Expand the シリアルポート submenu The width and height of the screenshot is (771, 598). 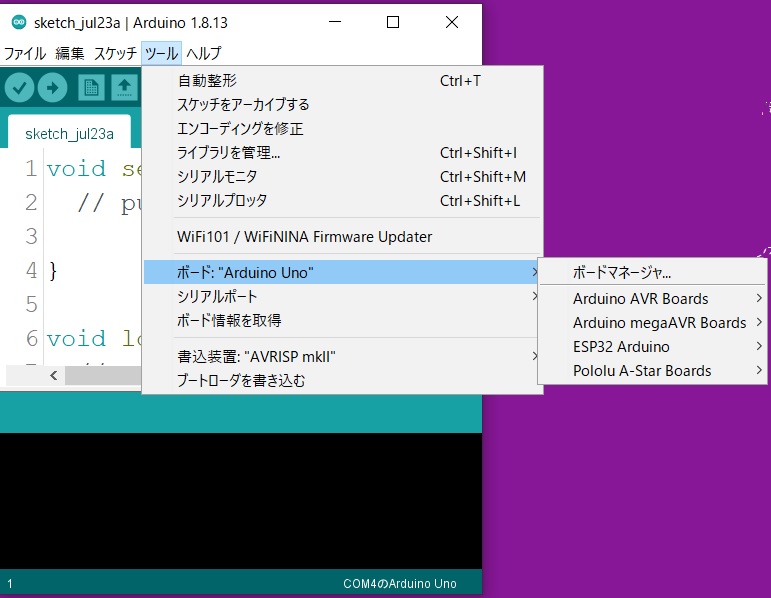click(x=343, y=297)
